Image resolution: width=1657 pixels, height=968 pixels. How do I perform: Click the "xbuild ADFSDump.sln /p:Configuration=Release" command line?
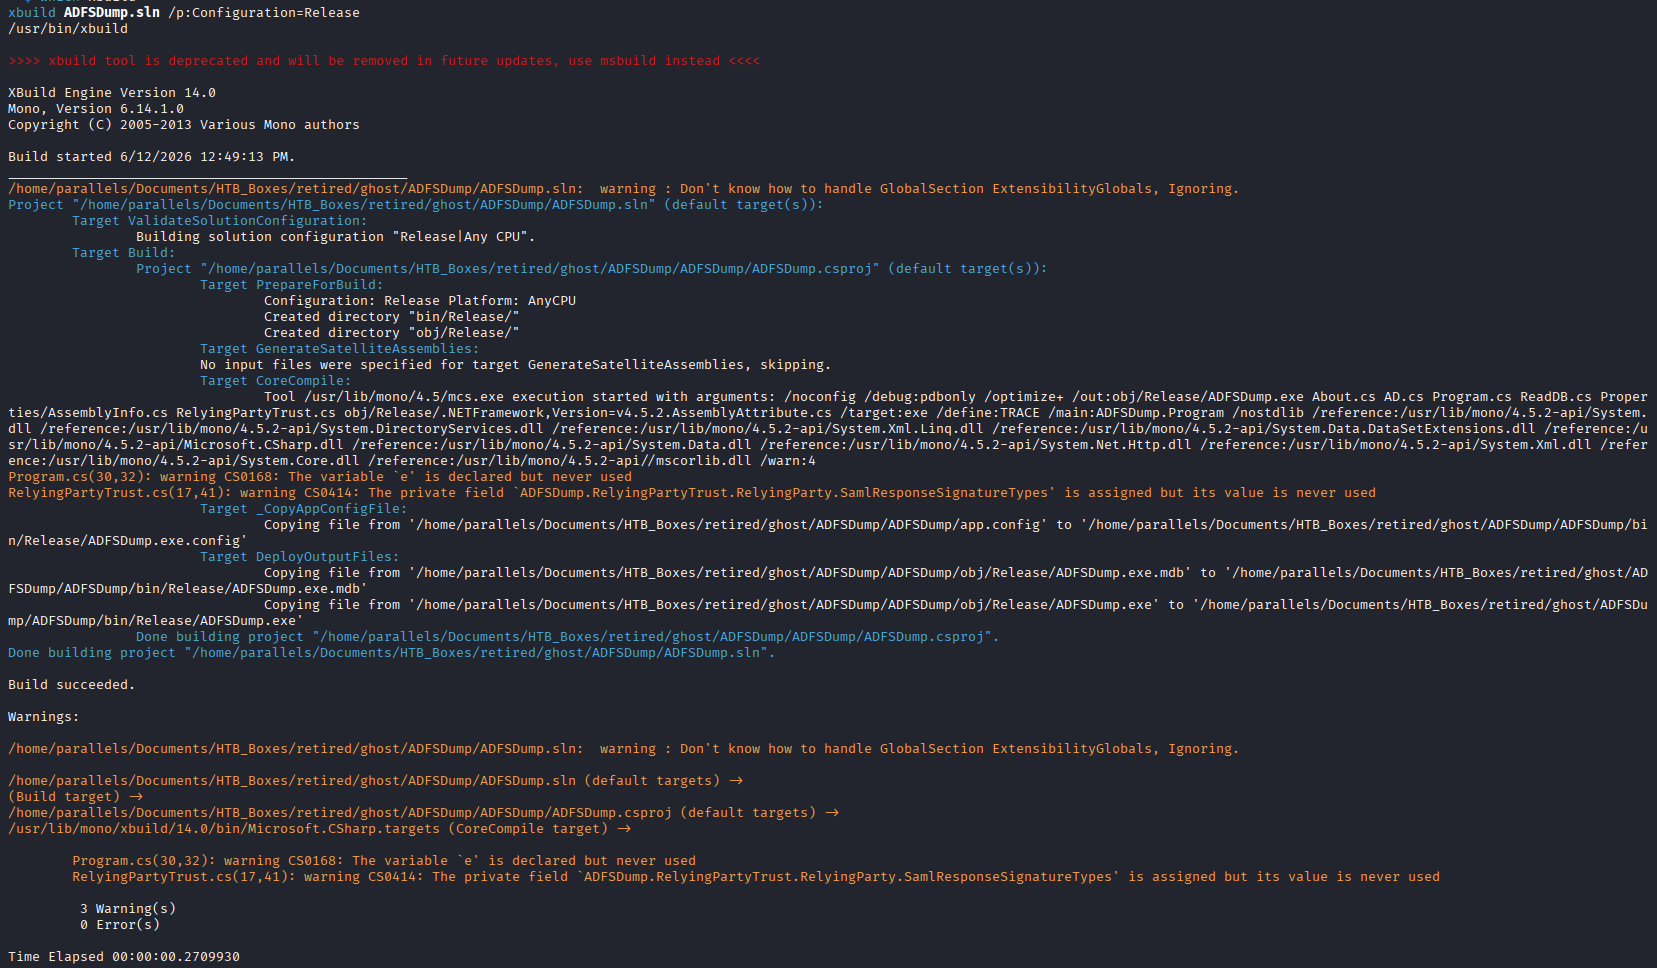pos(184,13)
